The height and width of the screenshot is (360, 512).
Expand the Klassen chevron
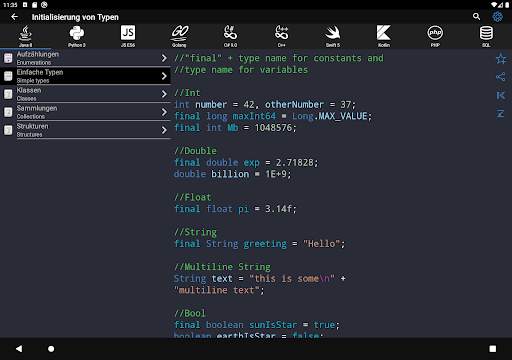pyautogui.click(x=164, y=94)
